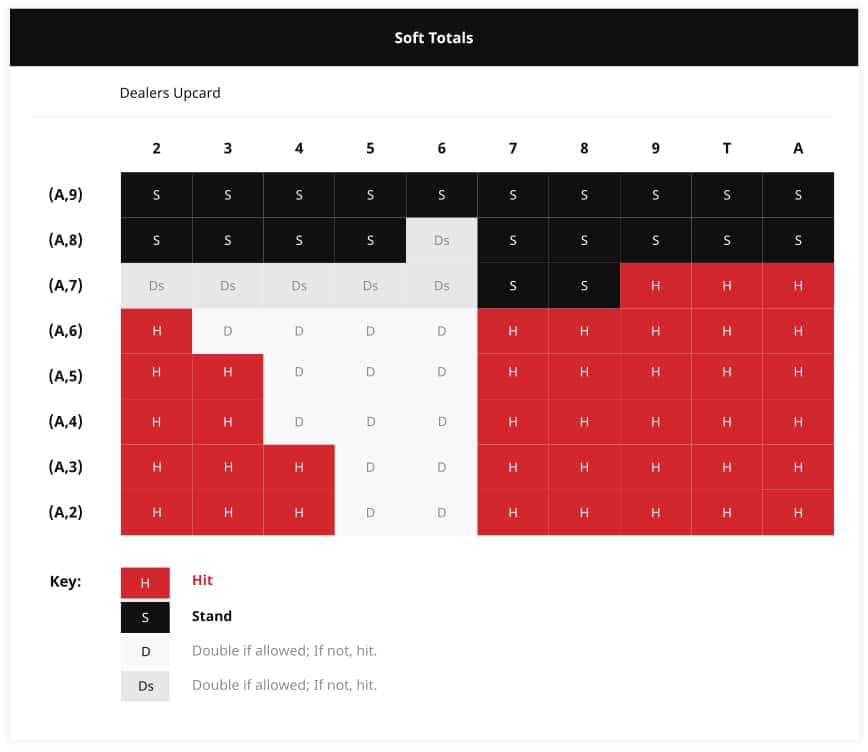Click the H cell for (A,7) versus 9
Screen dimensions: 868x752
pos(655,286)
